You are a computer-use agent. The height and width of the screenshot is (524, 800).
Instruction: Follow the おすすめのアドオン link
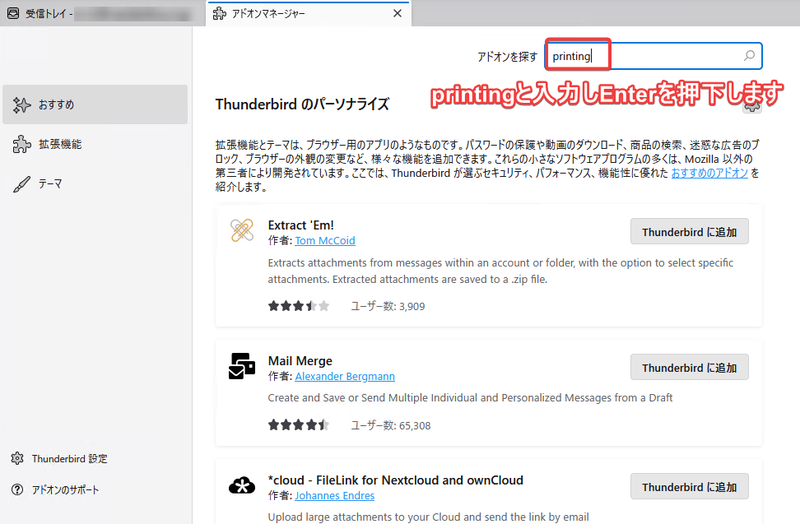tap(709, 173)
